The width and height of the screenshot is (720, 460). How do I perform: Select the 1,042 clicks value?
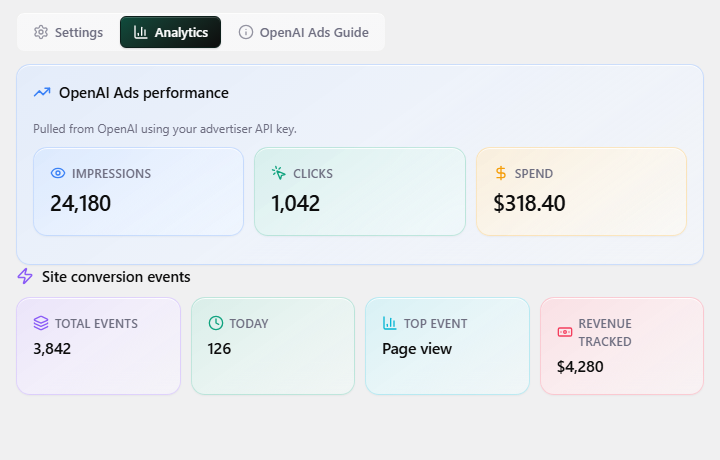pos(295,203)
